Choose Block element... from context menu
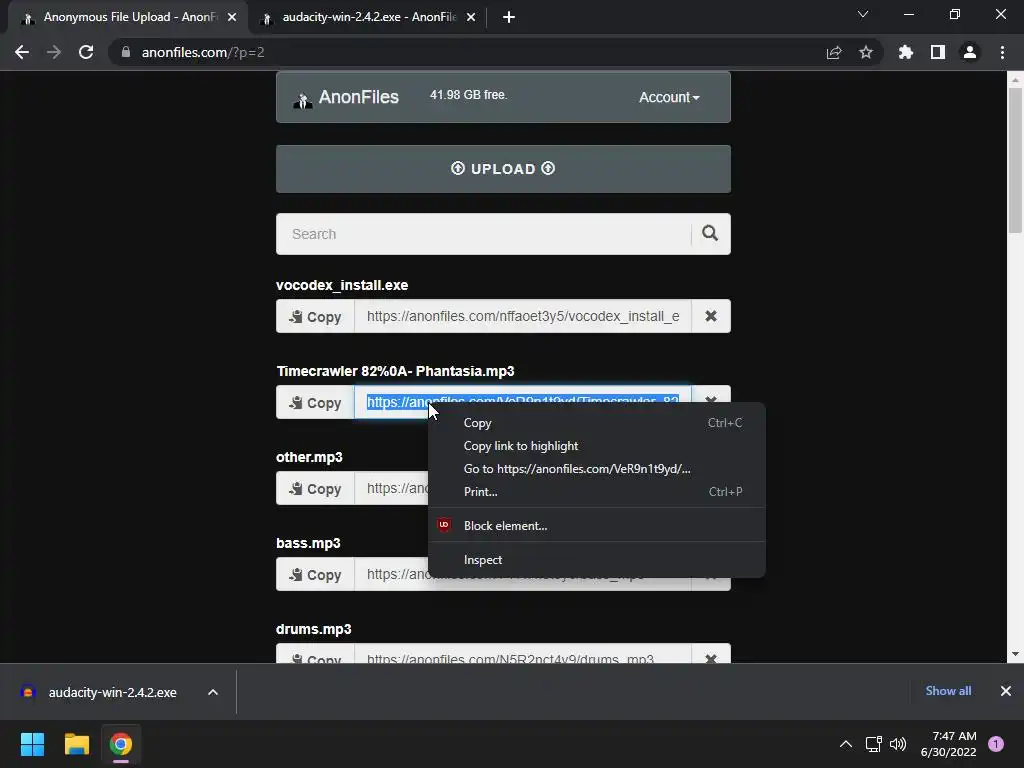Screen dimensions: 1024x768 (597, 526)
